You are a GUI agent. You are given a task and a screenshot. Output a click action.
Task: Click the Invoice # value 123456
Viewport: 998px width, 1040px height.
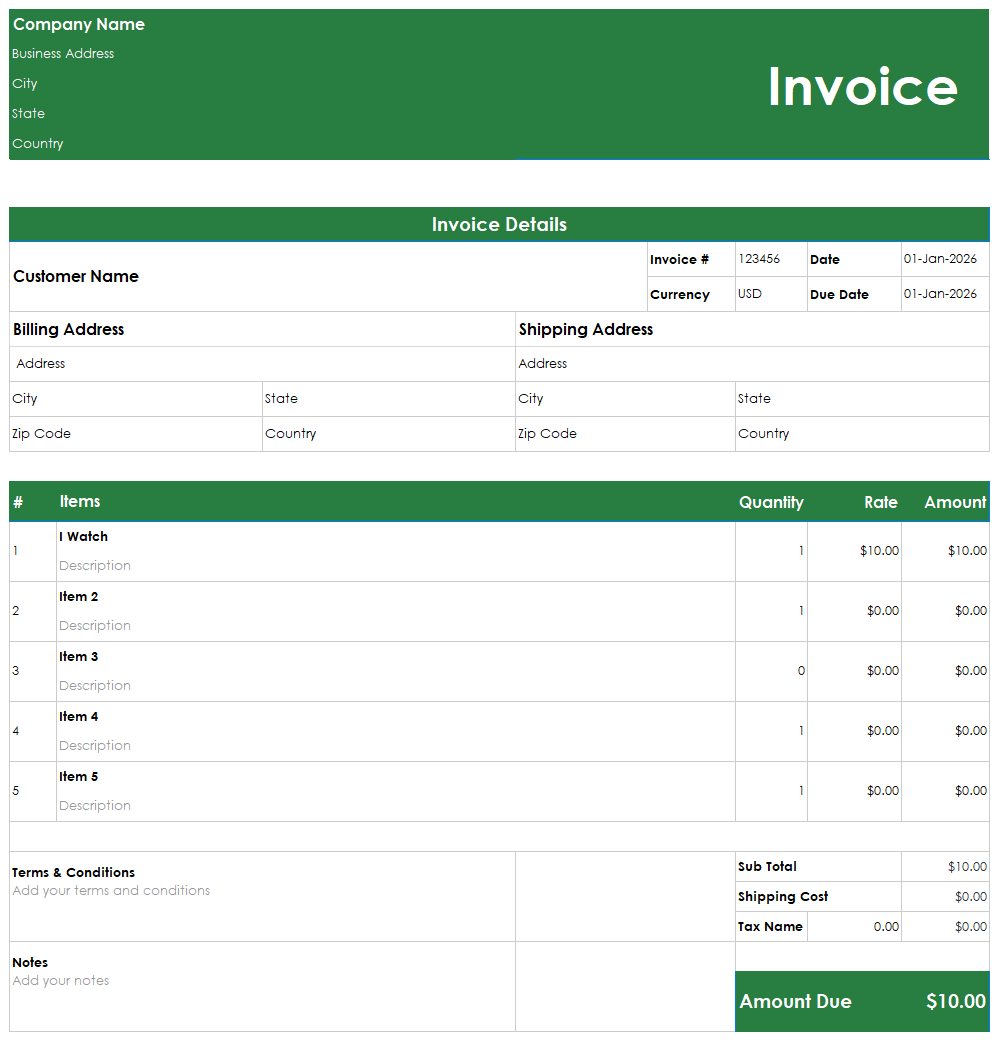[756, 259]
